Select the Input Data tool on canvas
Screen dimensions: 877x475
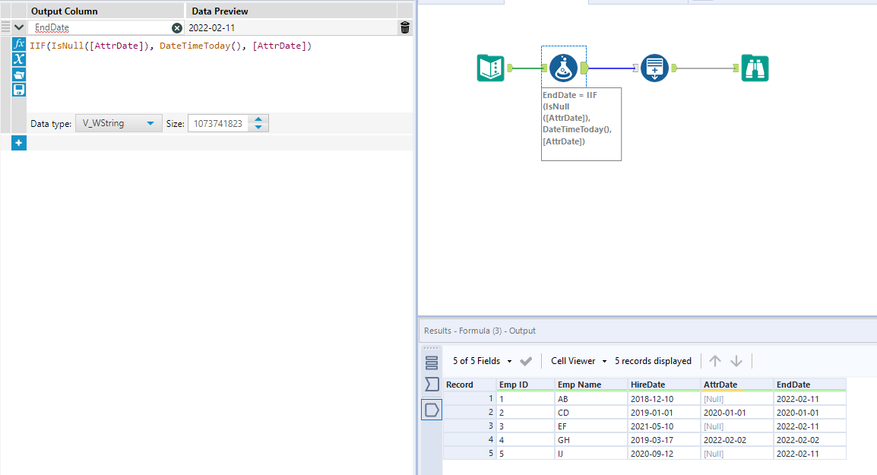tap(491, 68)
